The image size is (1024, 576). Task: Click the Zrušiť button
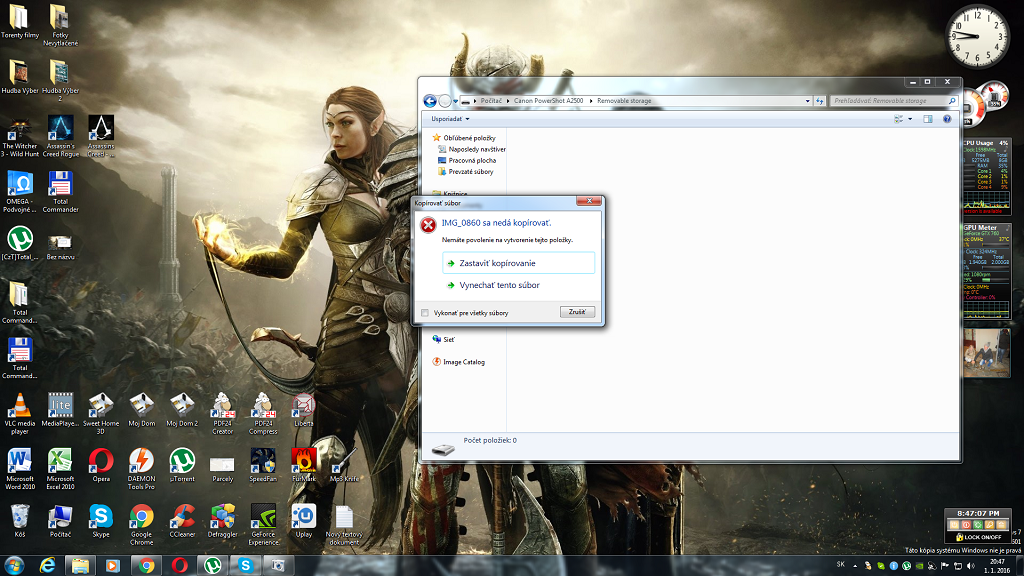[577, 312]
